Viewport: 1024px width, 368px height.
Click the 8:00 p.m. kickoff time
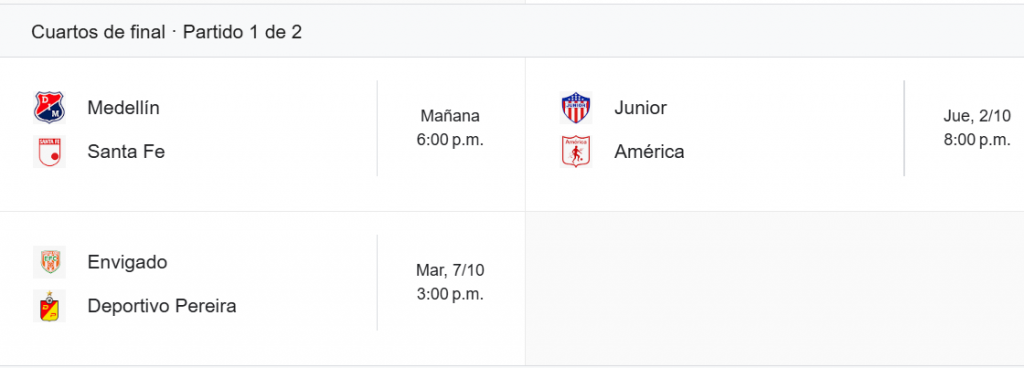[977, 140]
